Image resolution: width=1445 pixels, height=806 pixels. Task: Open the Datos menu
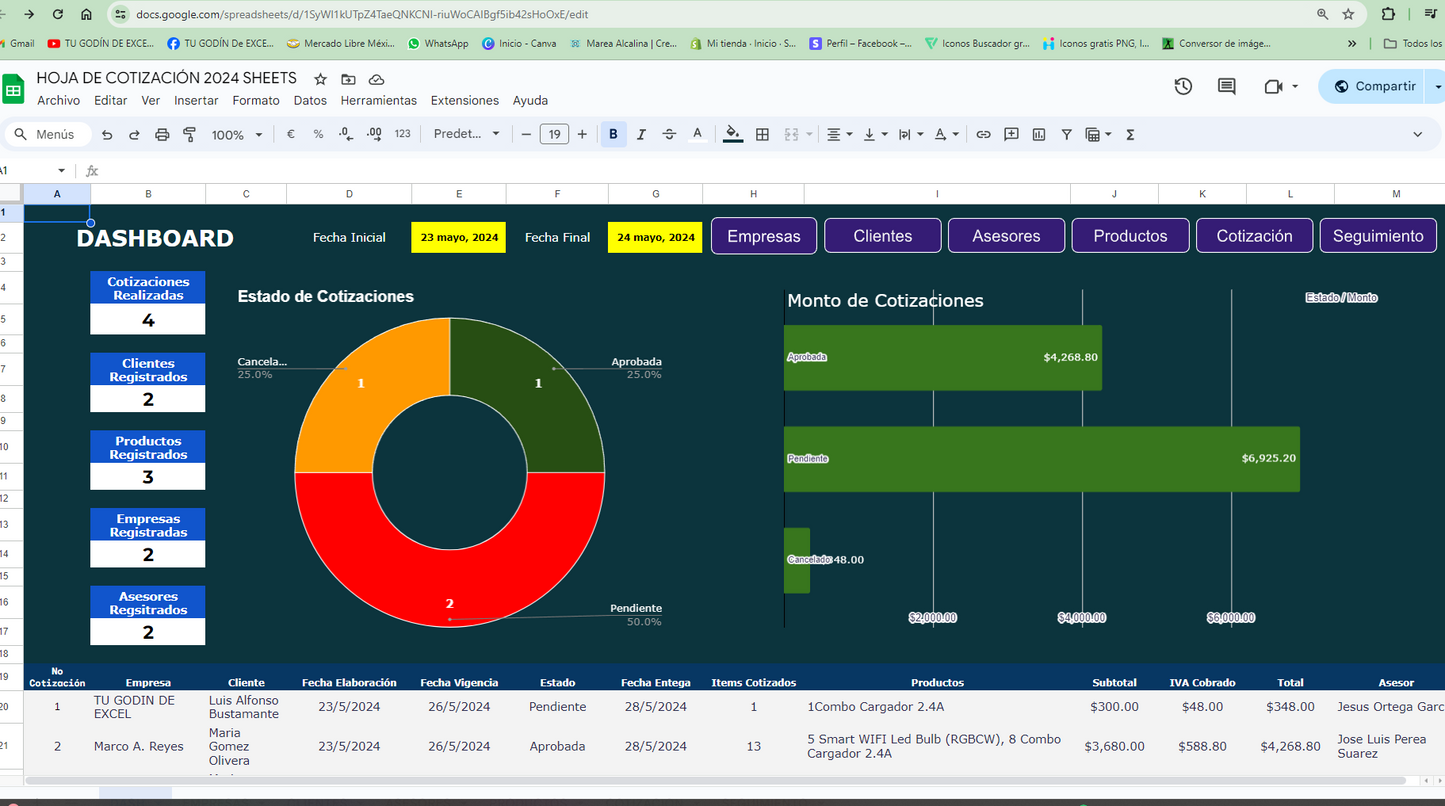(x=310, y=100)
